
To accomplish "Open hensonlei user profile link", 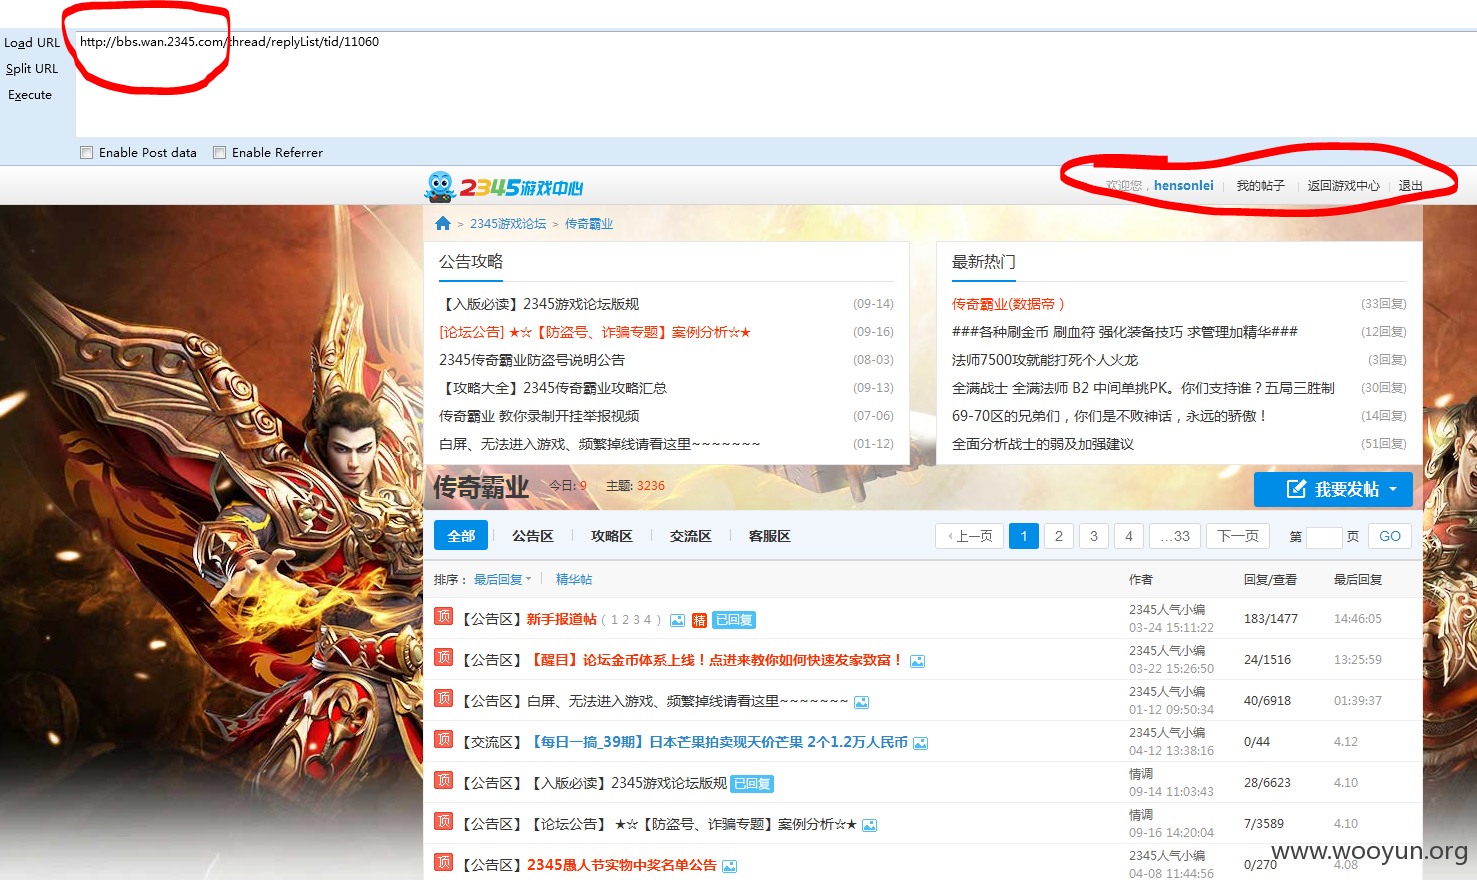I will [1184, 186].
